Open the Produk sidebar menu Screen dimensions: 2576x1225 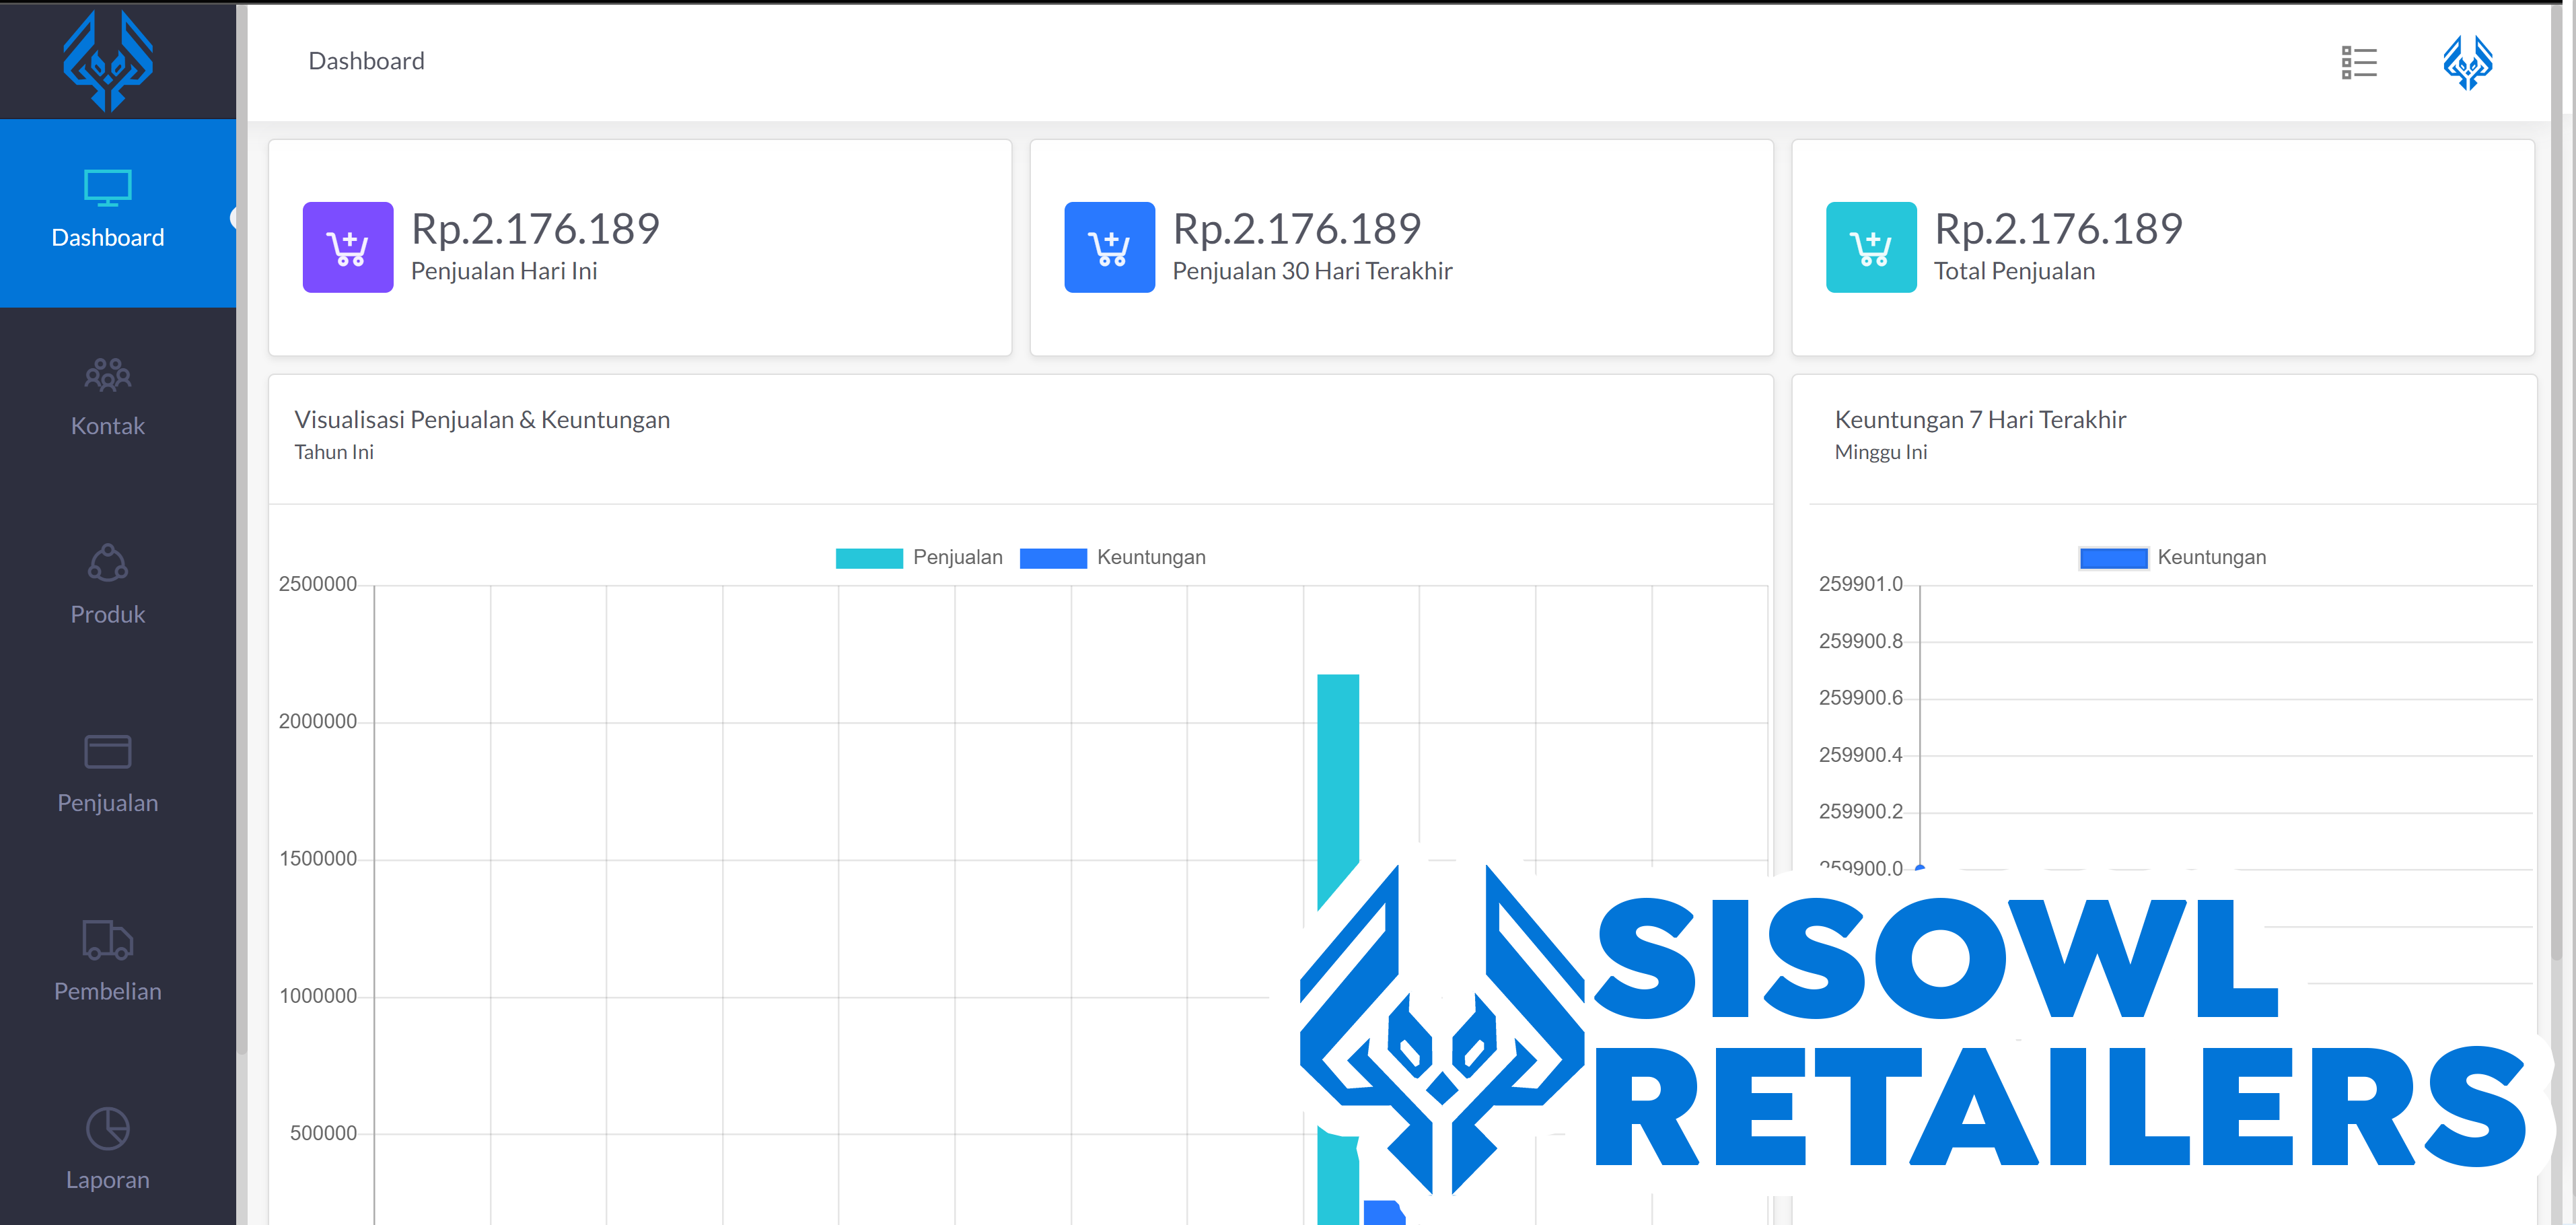(108, 590)
